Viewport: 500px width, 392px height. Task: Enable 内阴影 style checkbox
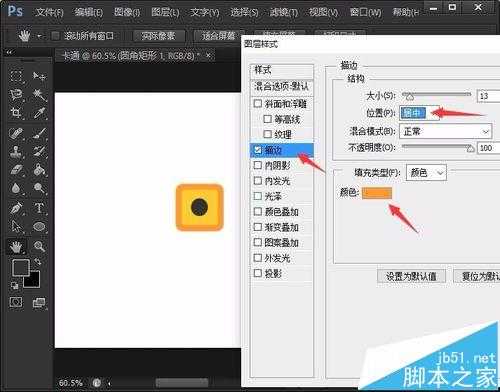(x=258, y=165)
